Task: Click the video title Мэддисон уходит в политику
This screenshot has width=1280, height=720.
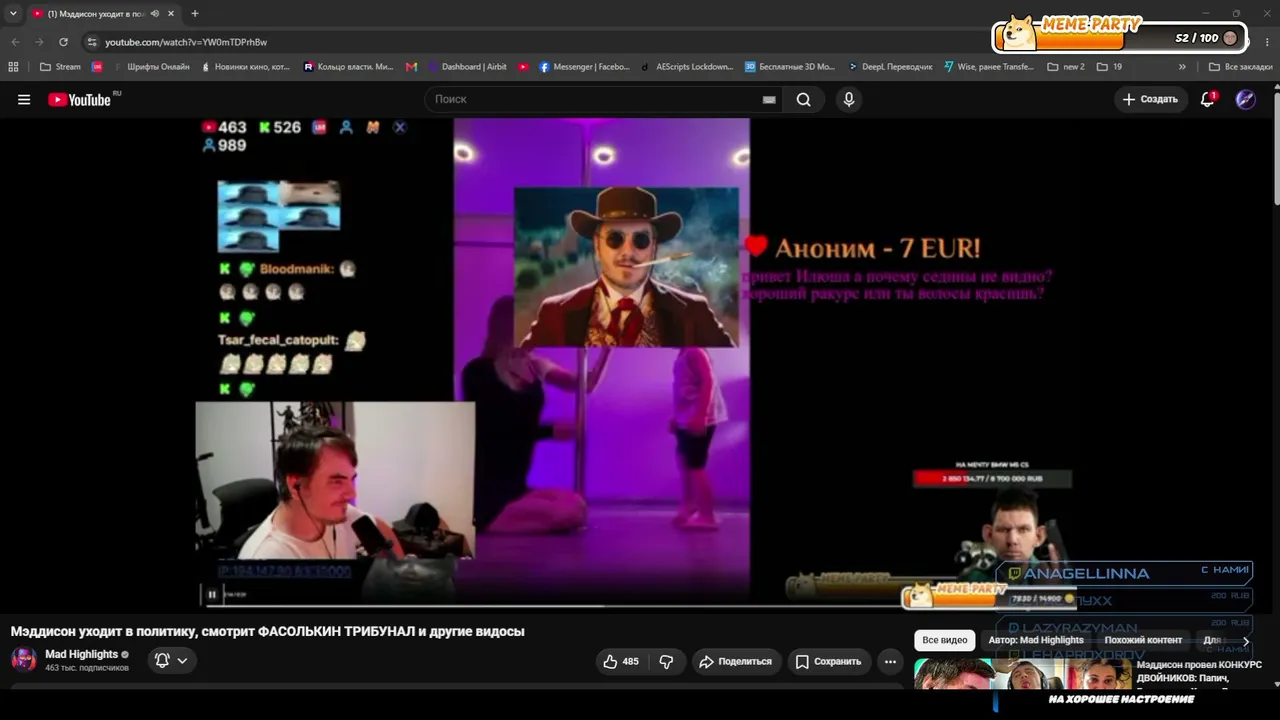Action: click(267, 631)
